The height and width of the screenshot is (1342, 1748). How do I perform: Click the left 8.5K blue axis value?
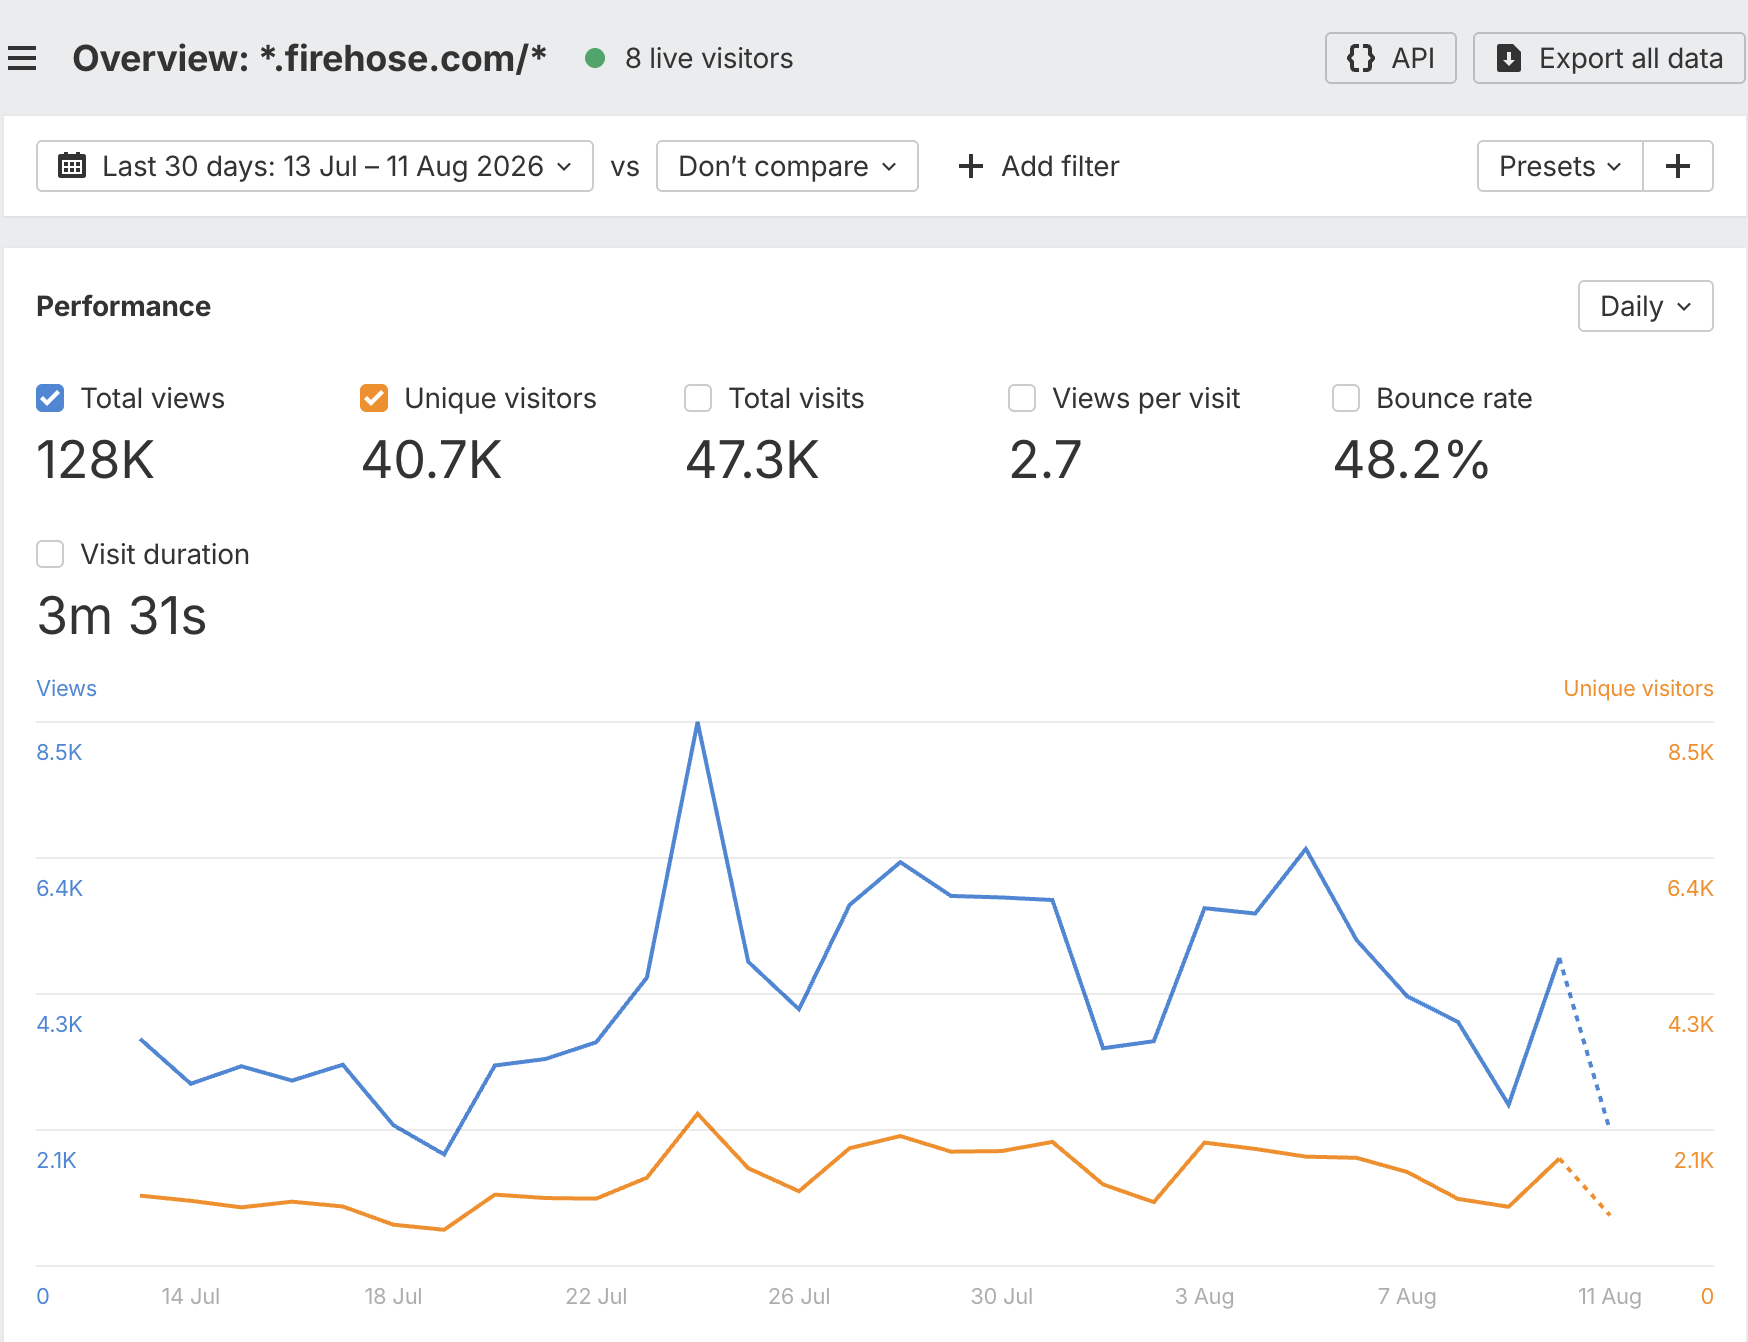(x=59, y=752)
